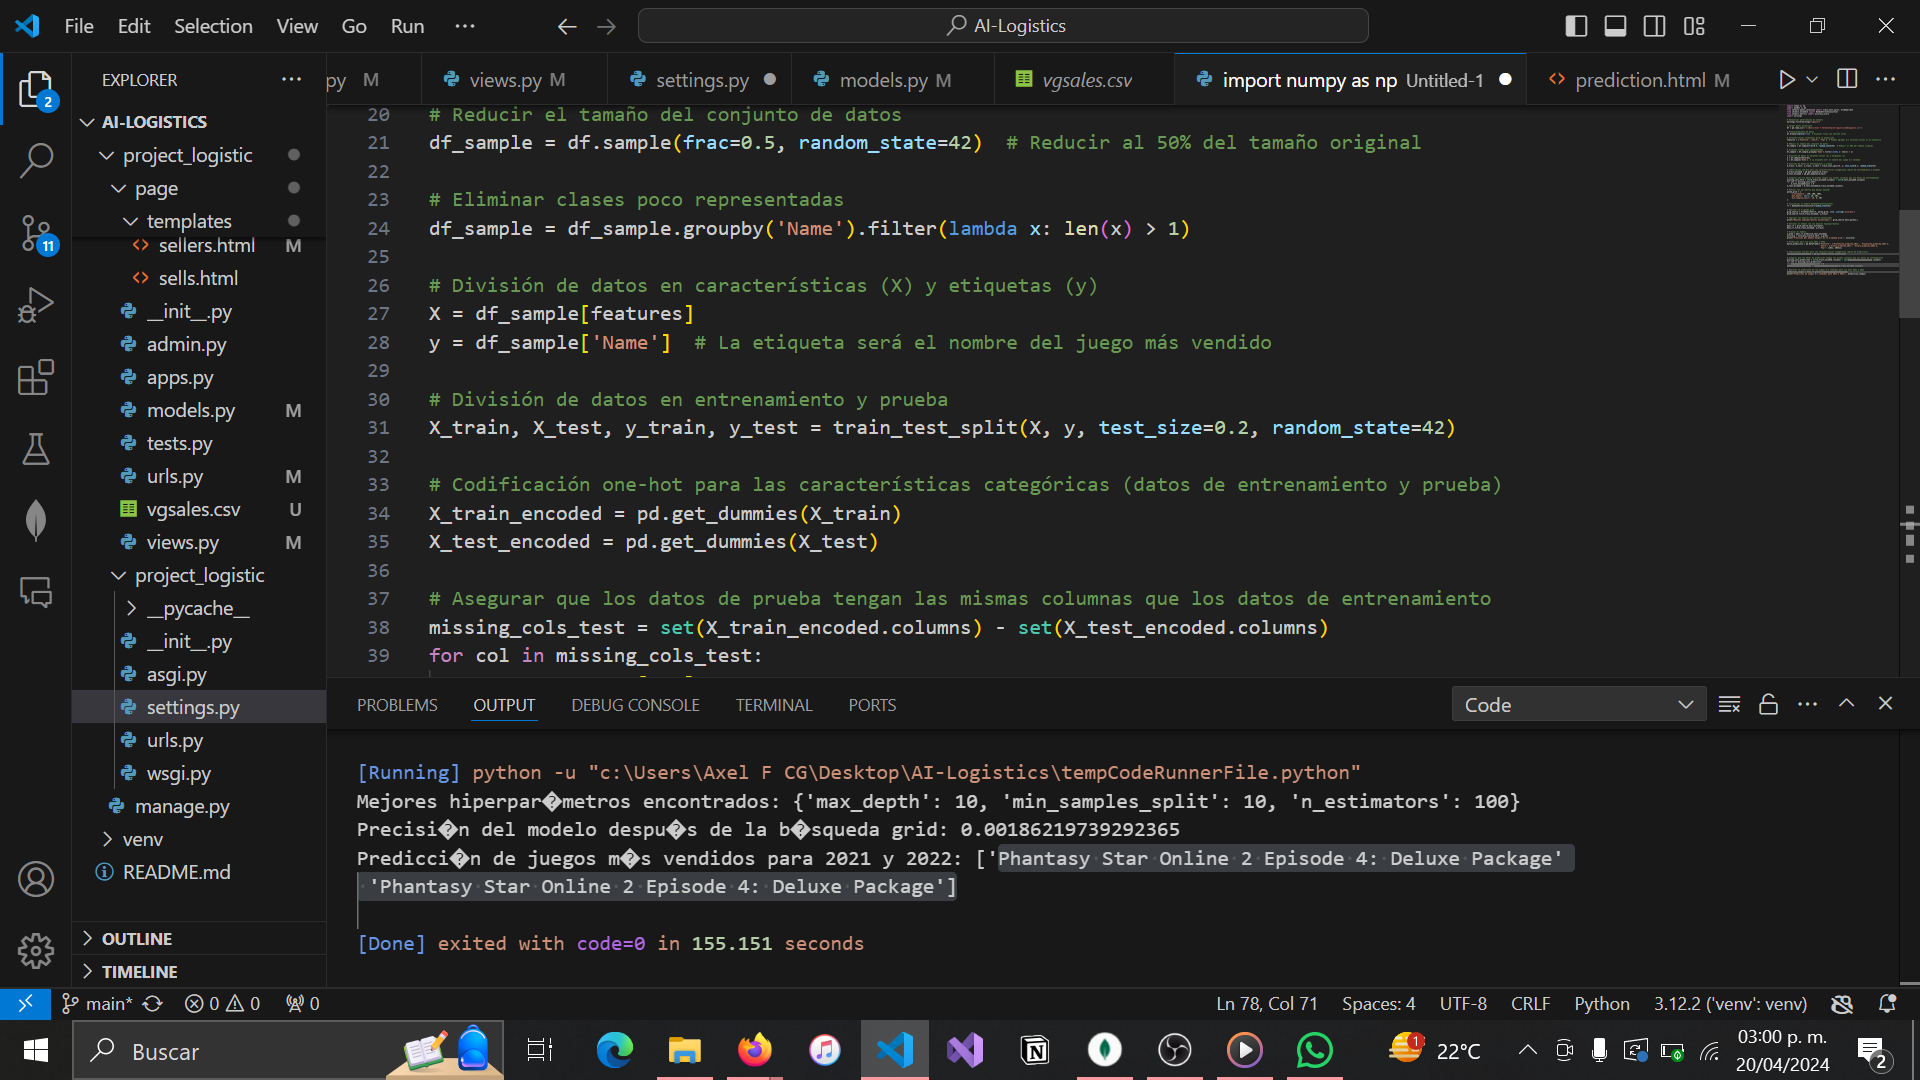Toggle the bottom panel layout button

tap(1615, 26)
